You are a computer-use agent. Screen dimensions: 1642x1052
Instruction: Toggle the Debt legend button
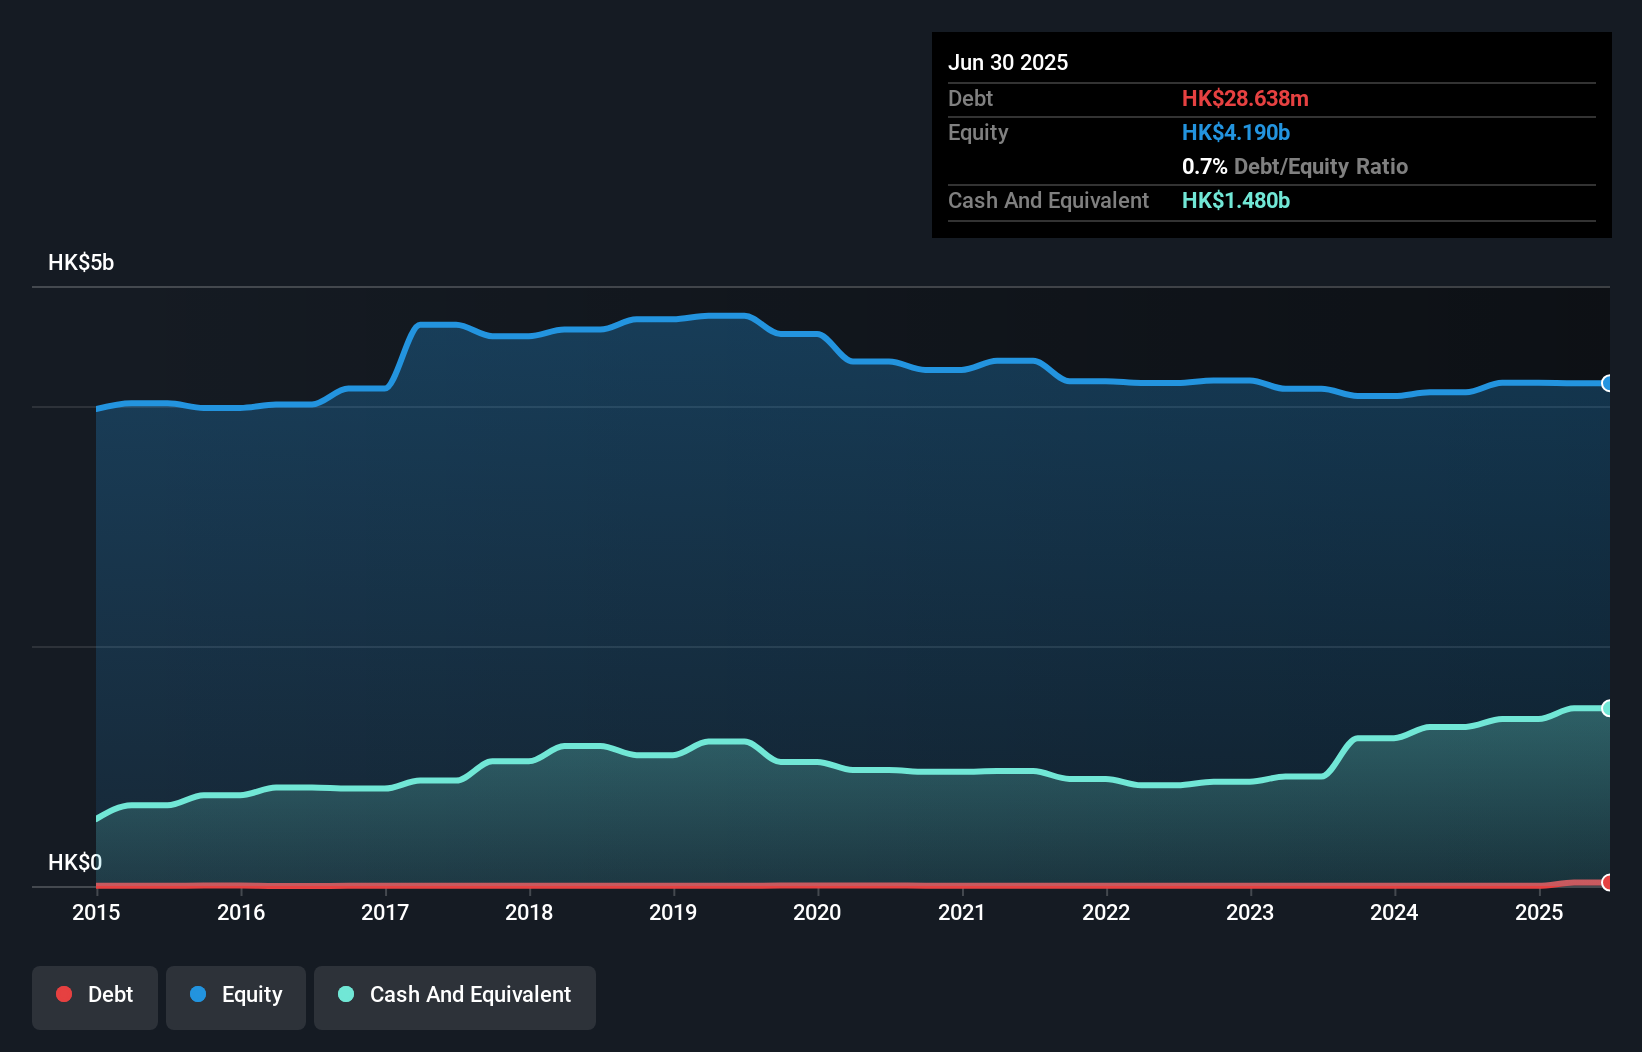95,996
